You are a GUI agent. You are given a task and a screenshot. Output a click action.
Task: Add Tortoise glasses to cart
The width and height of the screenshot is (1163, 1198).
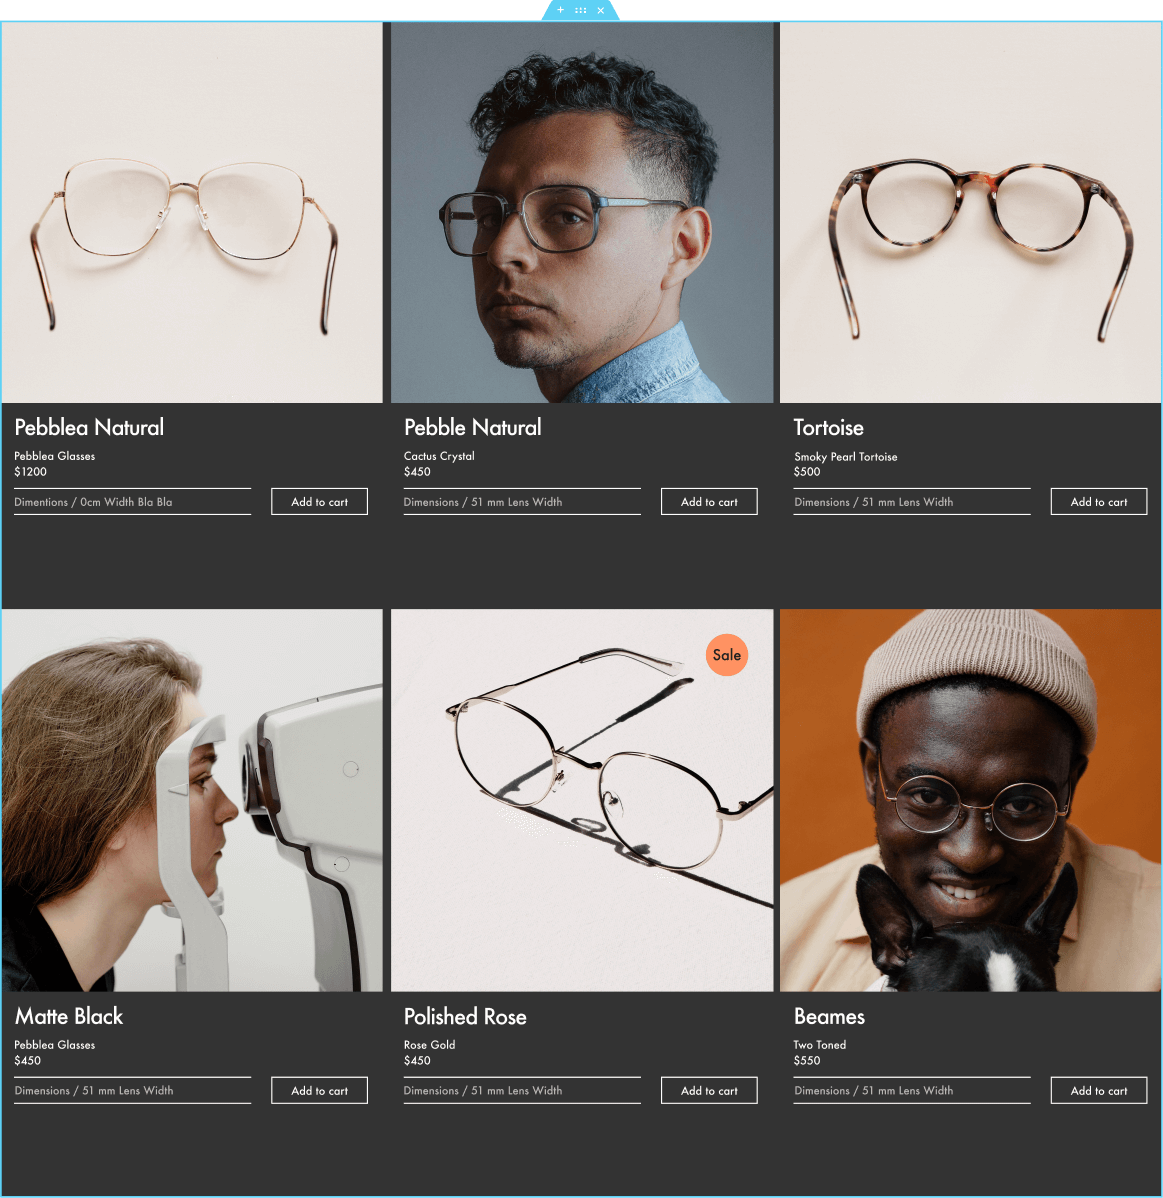[1098, 502]
